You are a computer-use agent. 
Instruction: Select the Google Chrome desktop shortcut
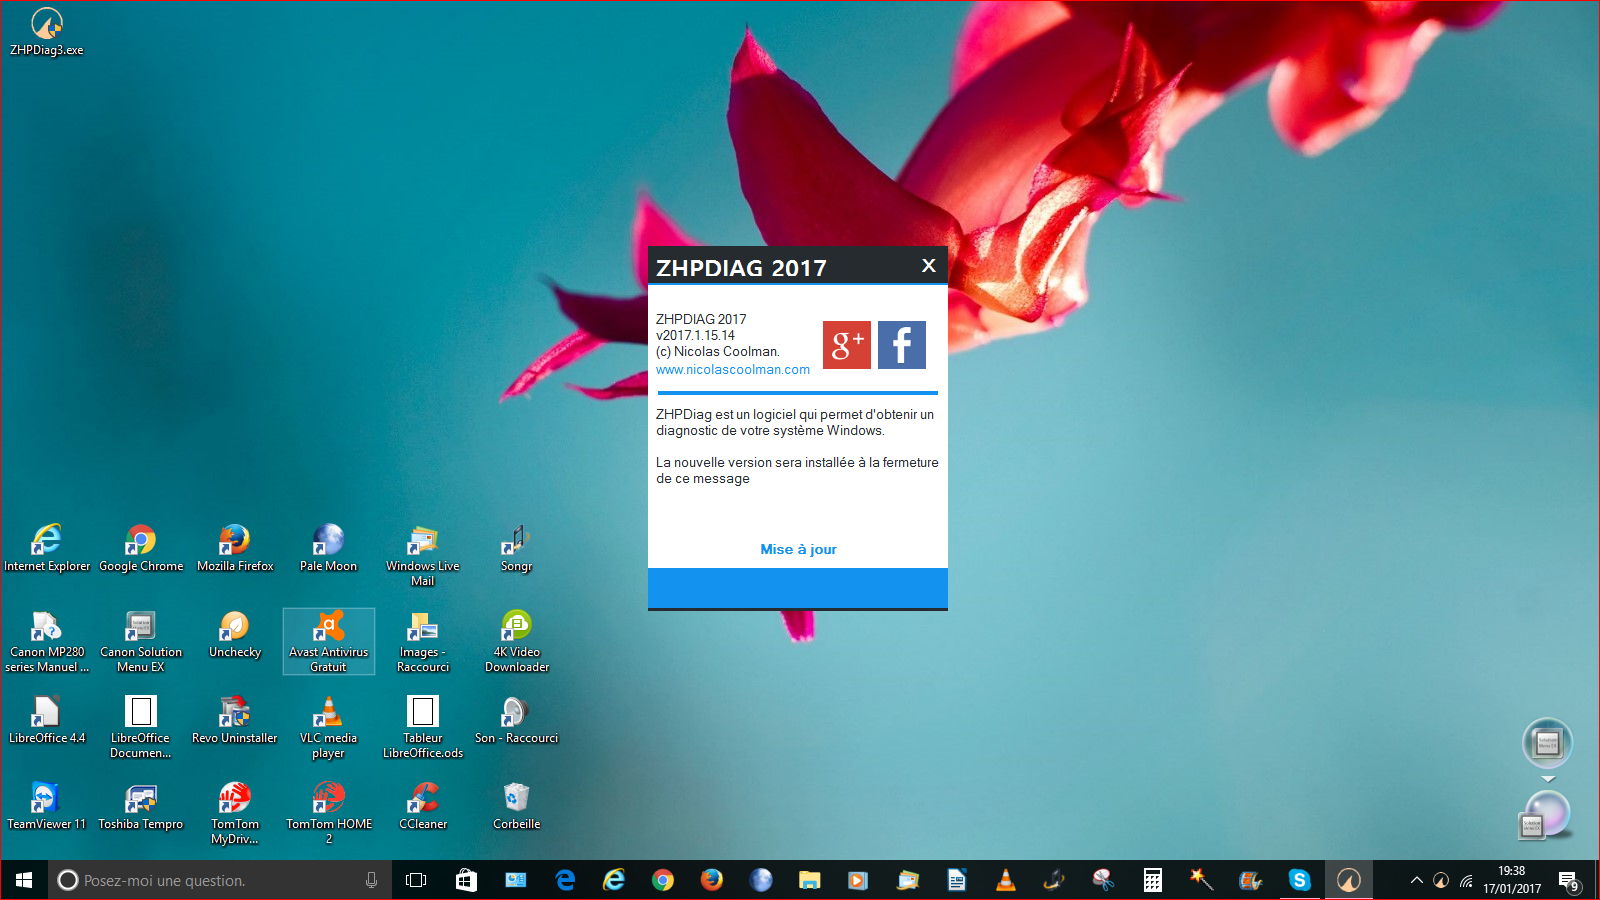click(141, 548)
